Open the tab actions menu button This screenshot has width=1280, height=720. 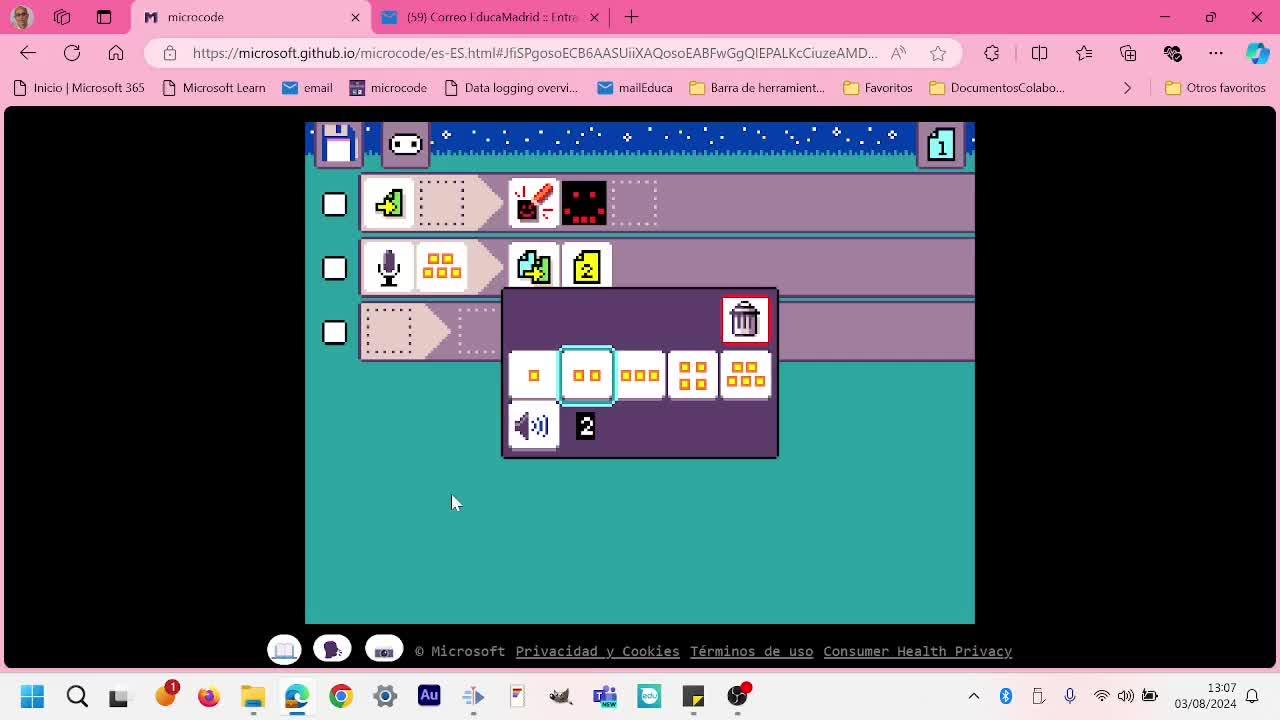pyautogui.click(x=104, y=17)
